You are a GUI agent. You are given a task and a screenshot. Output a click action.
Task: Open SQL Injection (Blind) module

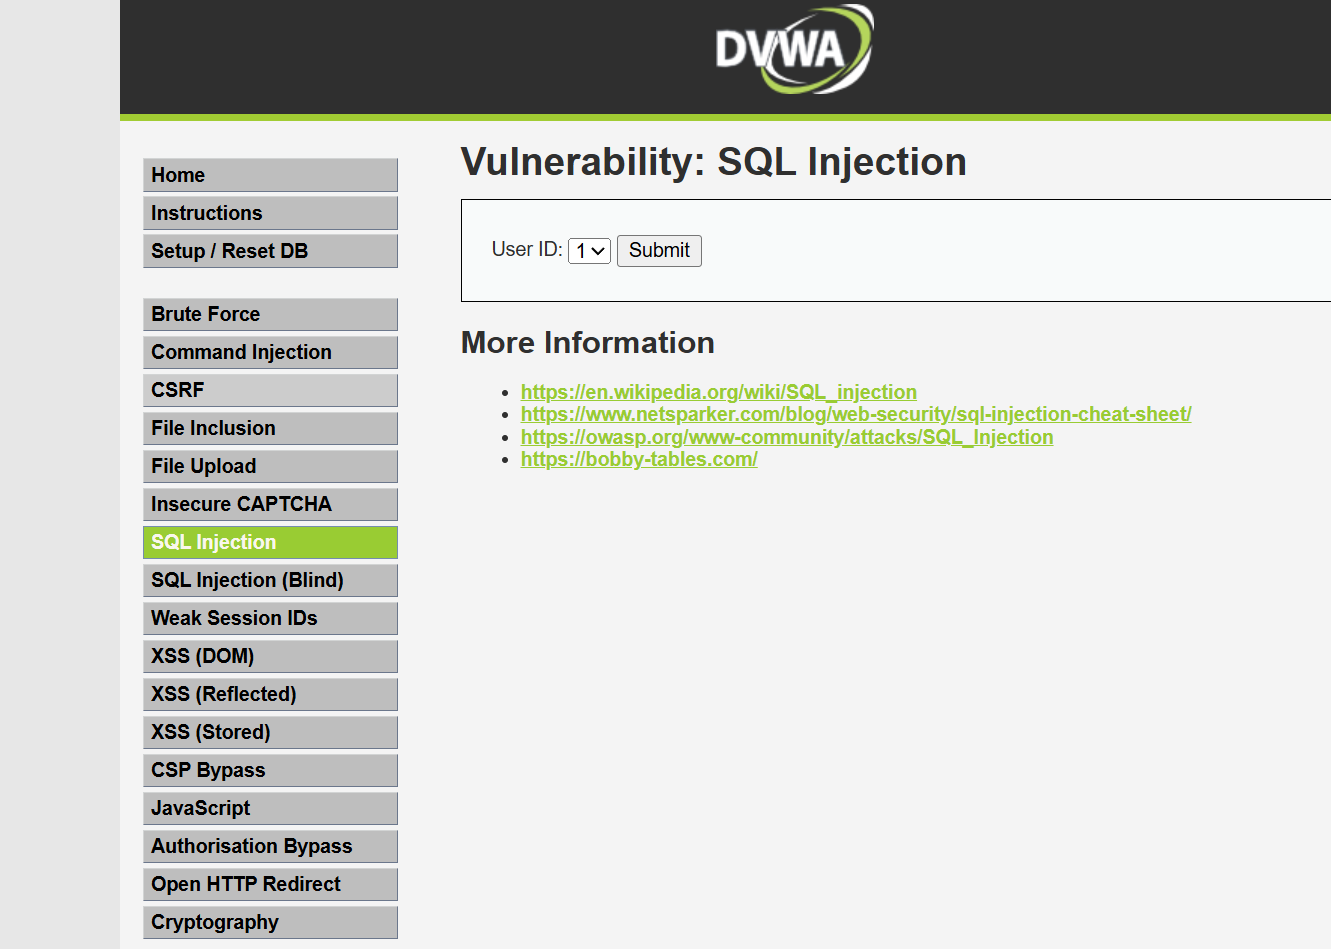(x=270, y=580)
